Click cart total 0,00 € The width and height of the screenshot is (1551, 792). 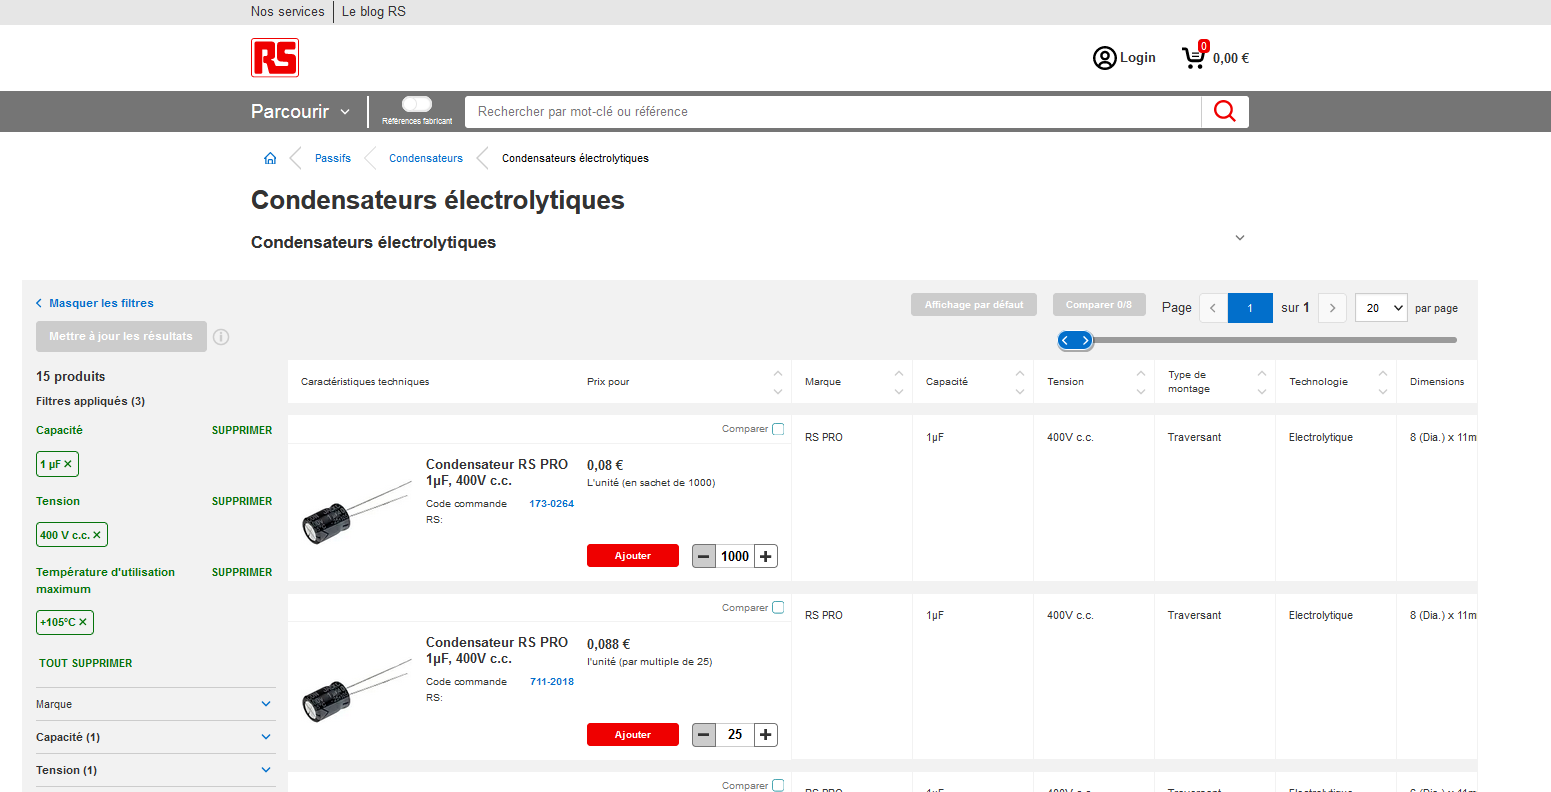(x=1231, y=58)
